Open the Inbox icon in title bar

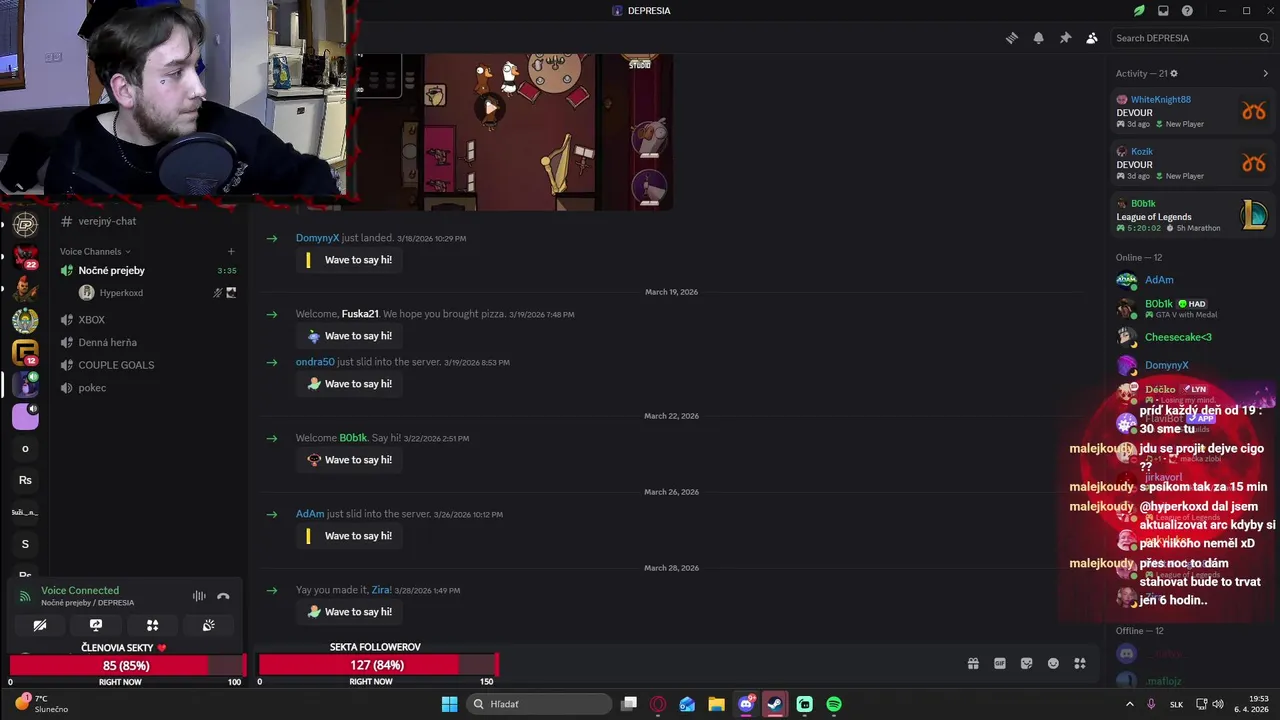click(1163, 11)
